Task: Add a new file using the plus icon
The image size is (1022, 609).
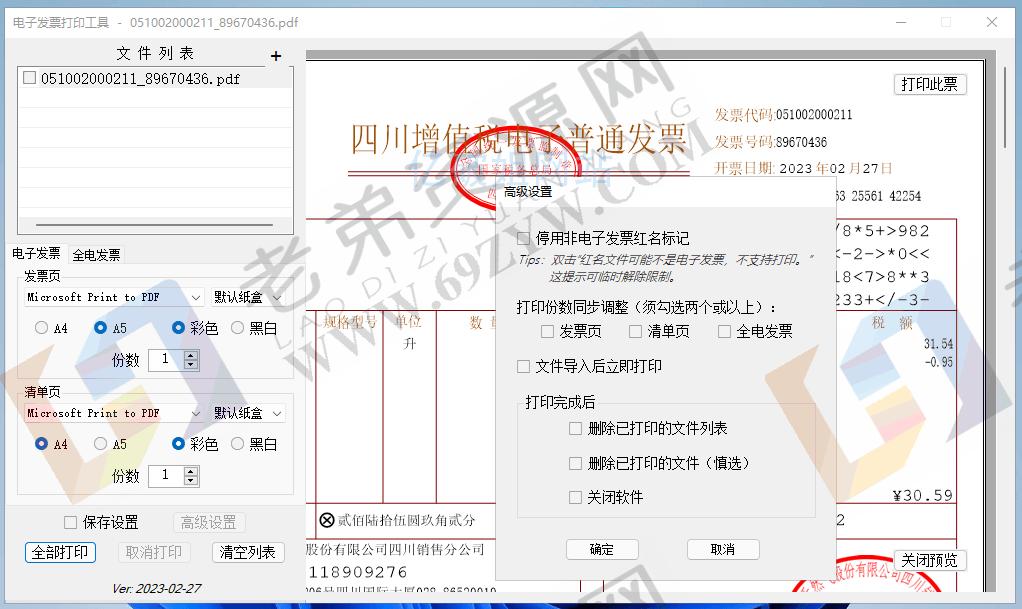Action: point(276,55)
